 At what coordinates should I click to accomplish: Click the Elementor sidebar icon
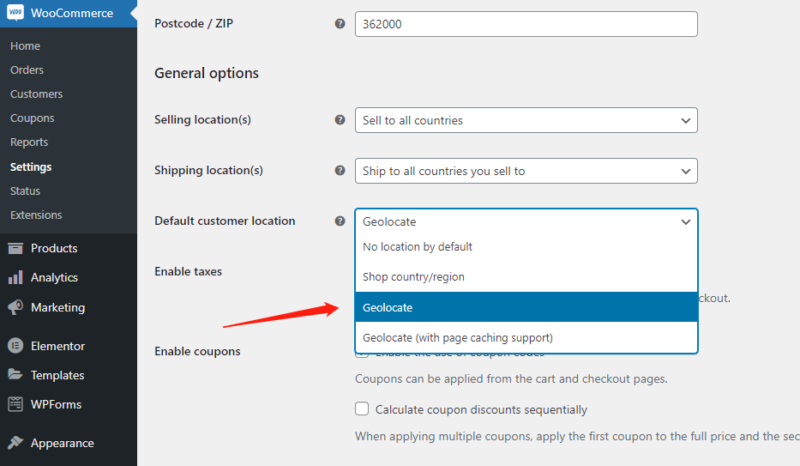point(16,346)
